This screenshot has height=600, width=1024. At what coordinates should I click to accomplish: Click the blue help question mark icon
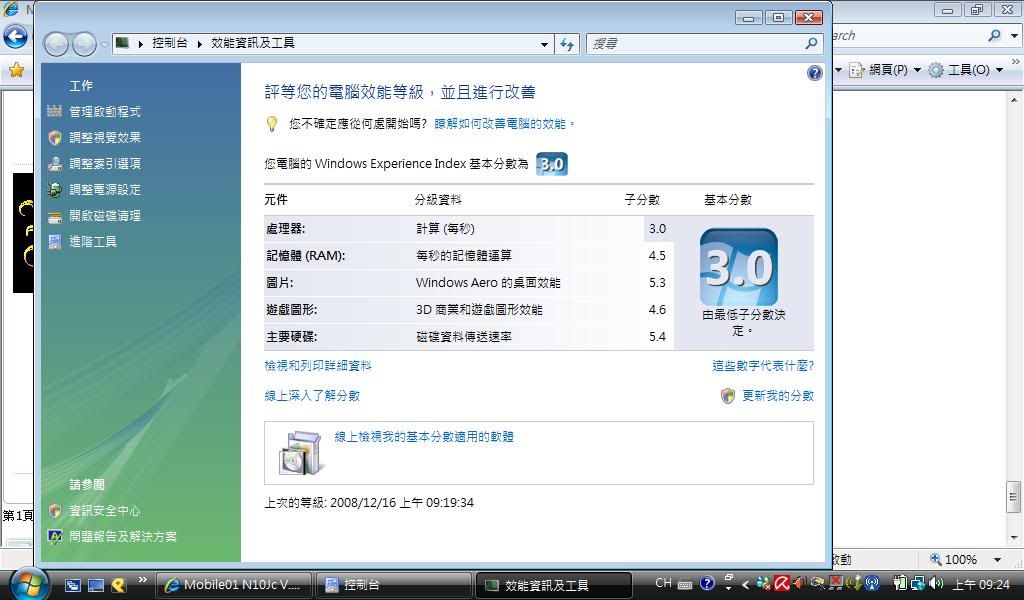click(x=814, y=73)
